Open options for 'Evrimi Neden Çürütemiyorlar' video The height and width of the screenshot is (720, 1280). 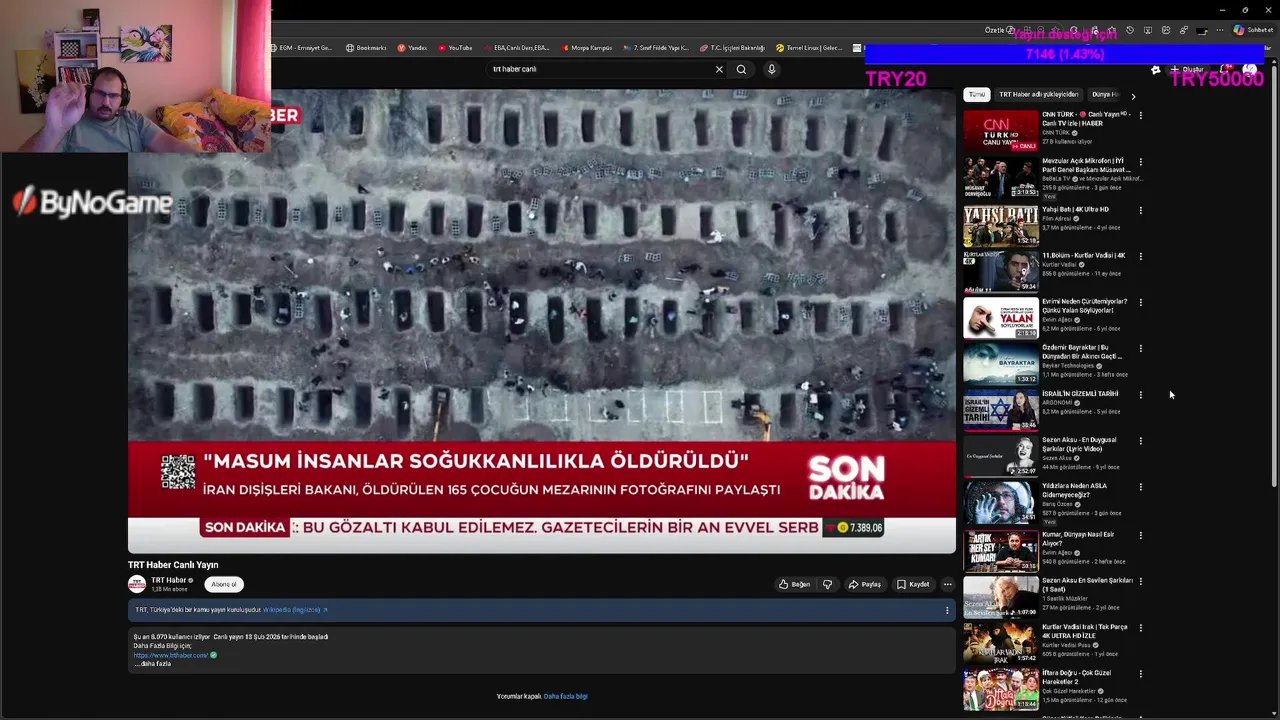point(1140,302)
